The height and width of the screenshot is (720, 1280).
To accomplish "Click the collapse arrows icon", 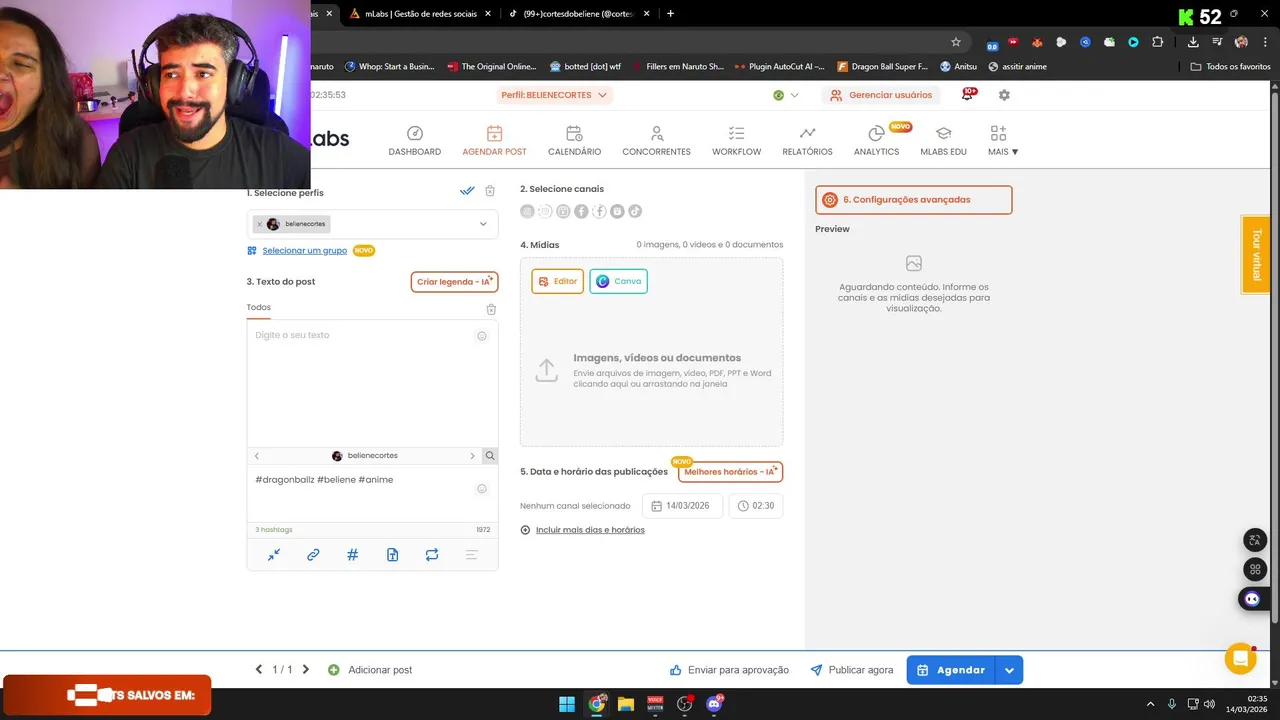I will click(274, 555).
